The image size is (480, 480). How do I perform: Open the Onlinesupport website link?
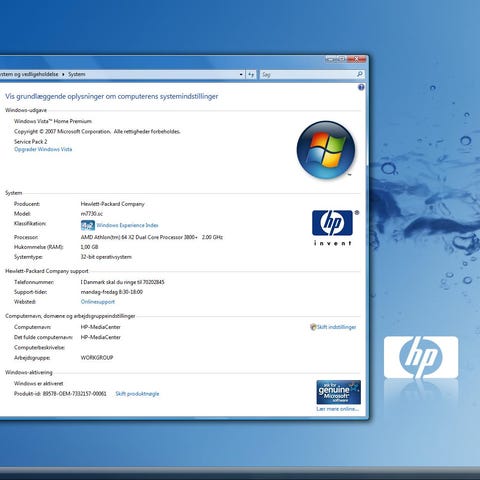[98, 302]
